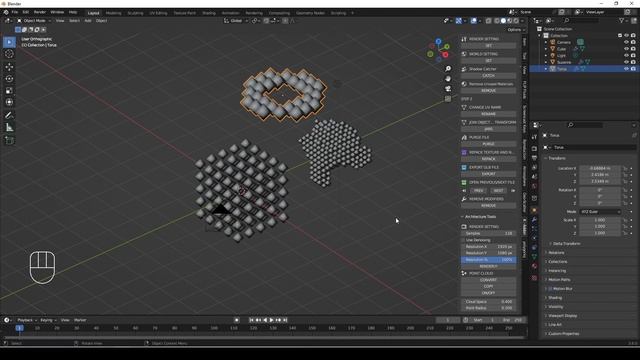Open the Modifiers wrench tab in Properties
The height and width of the screenshot is (360, 640).
(534, 220)
